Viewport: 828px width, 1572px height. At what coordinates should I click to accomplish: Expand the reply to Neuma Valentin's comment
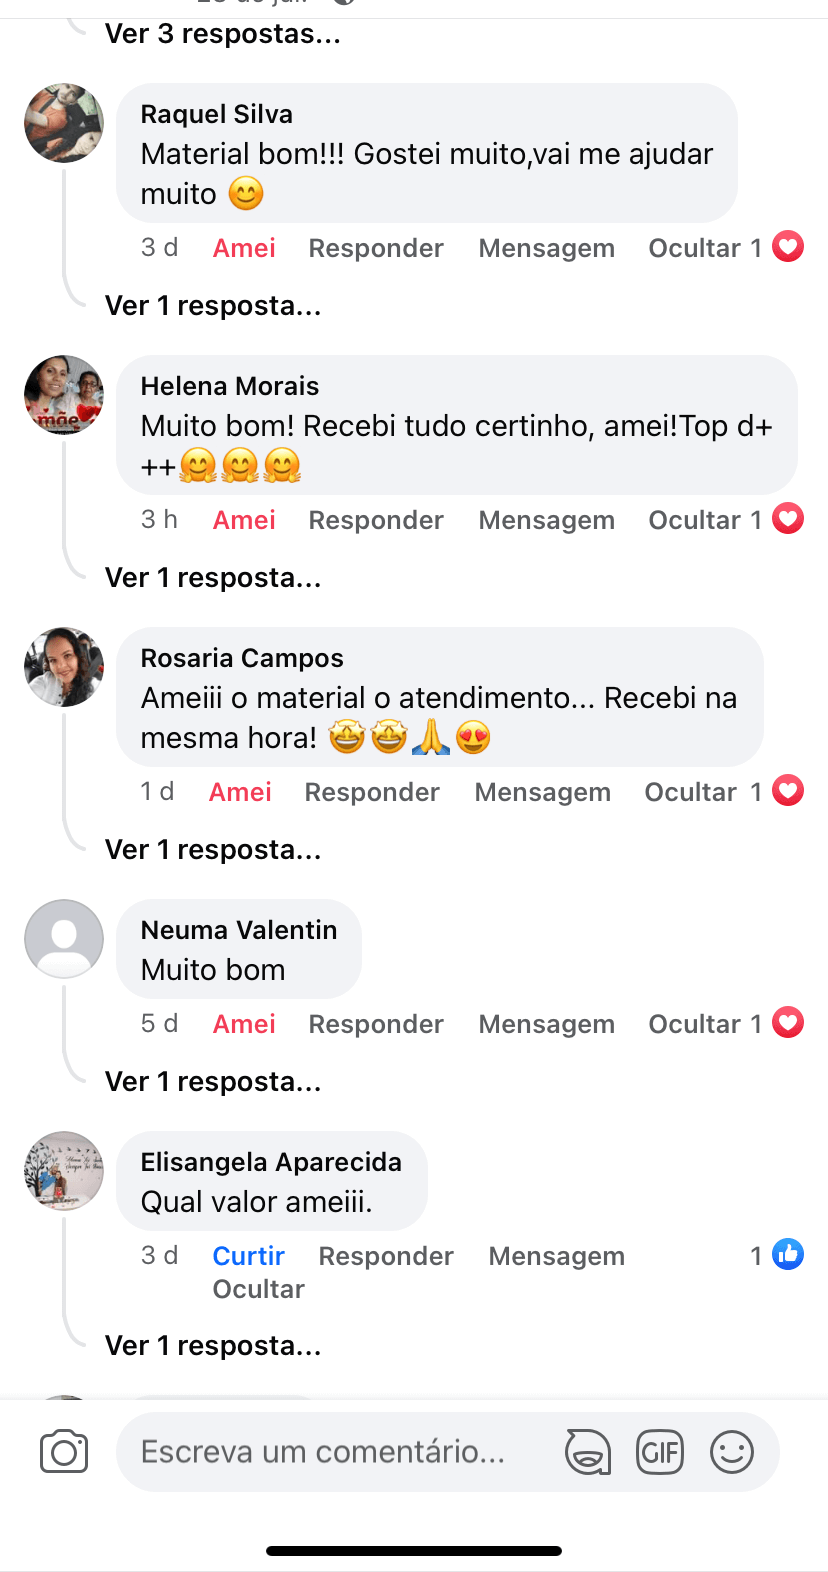tap(212, 1081)
